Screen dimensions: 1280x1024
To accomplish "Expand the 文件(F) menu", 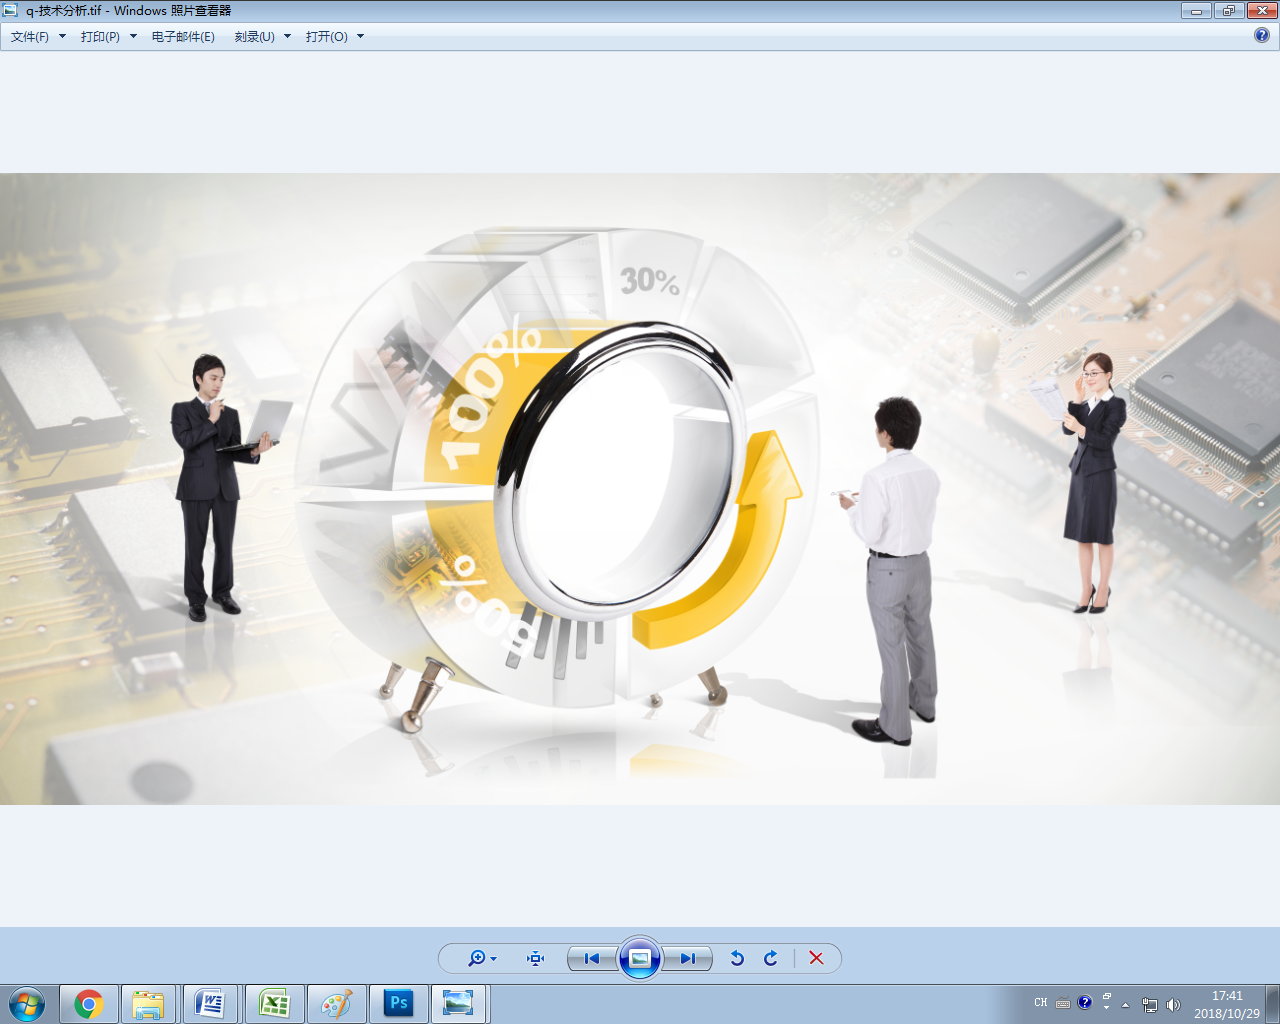I will tap(37, 36).
